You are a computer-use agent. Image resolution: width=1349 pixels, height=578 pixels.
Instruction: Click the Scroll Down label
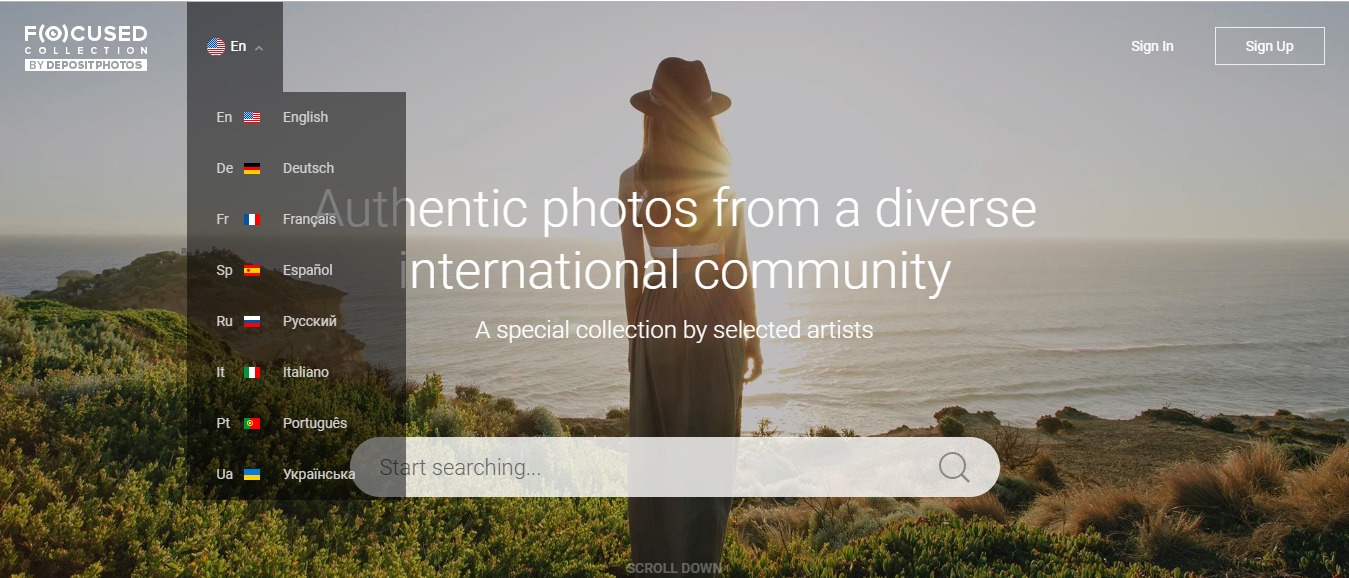point(674,568)
